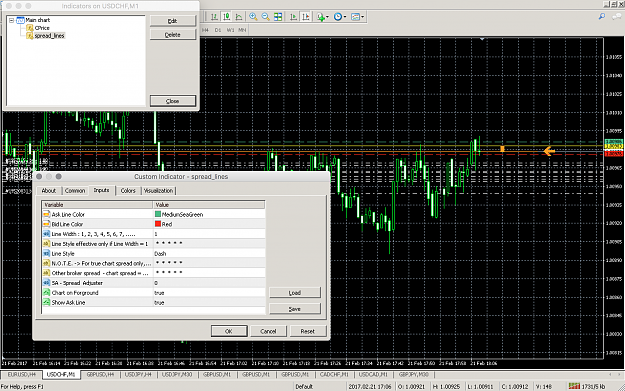Screen dimensions: 625x391
Task: Collapse the Main chart tree node
Action: point(12,20)
